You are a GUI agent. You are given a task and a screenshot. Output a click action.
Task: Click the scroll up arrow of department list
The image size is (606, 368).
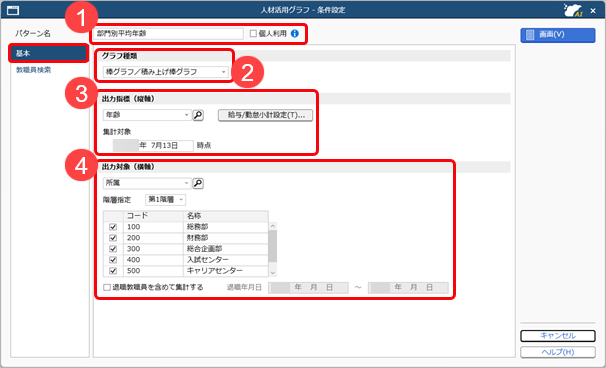click(273, 227)
